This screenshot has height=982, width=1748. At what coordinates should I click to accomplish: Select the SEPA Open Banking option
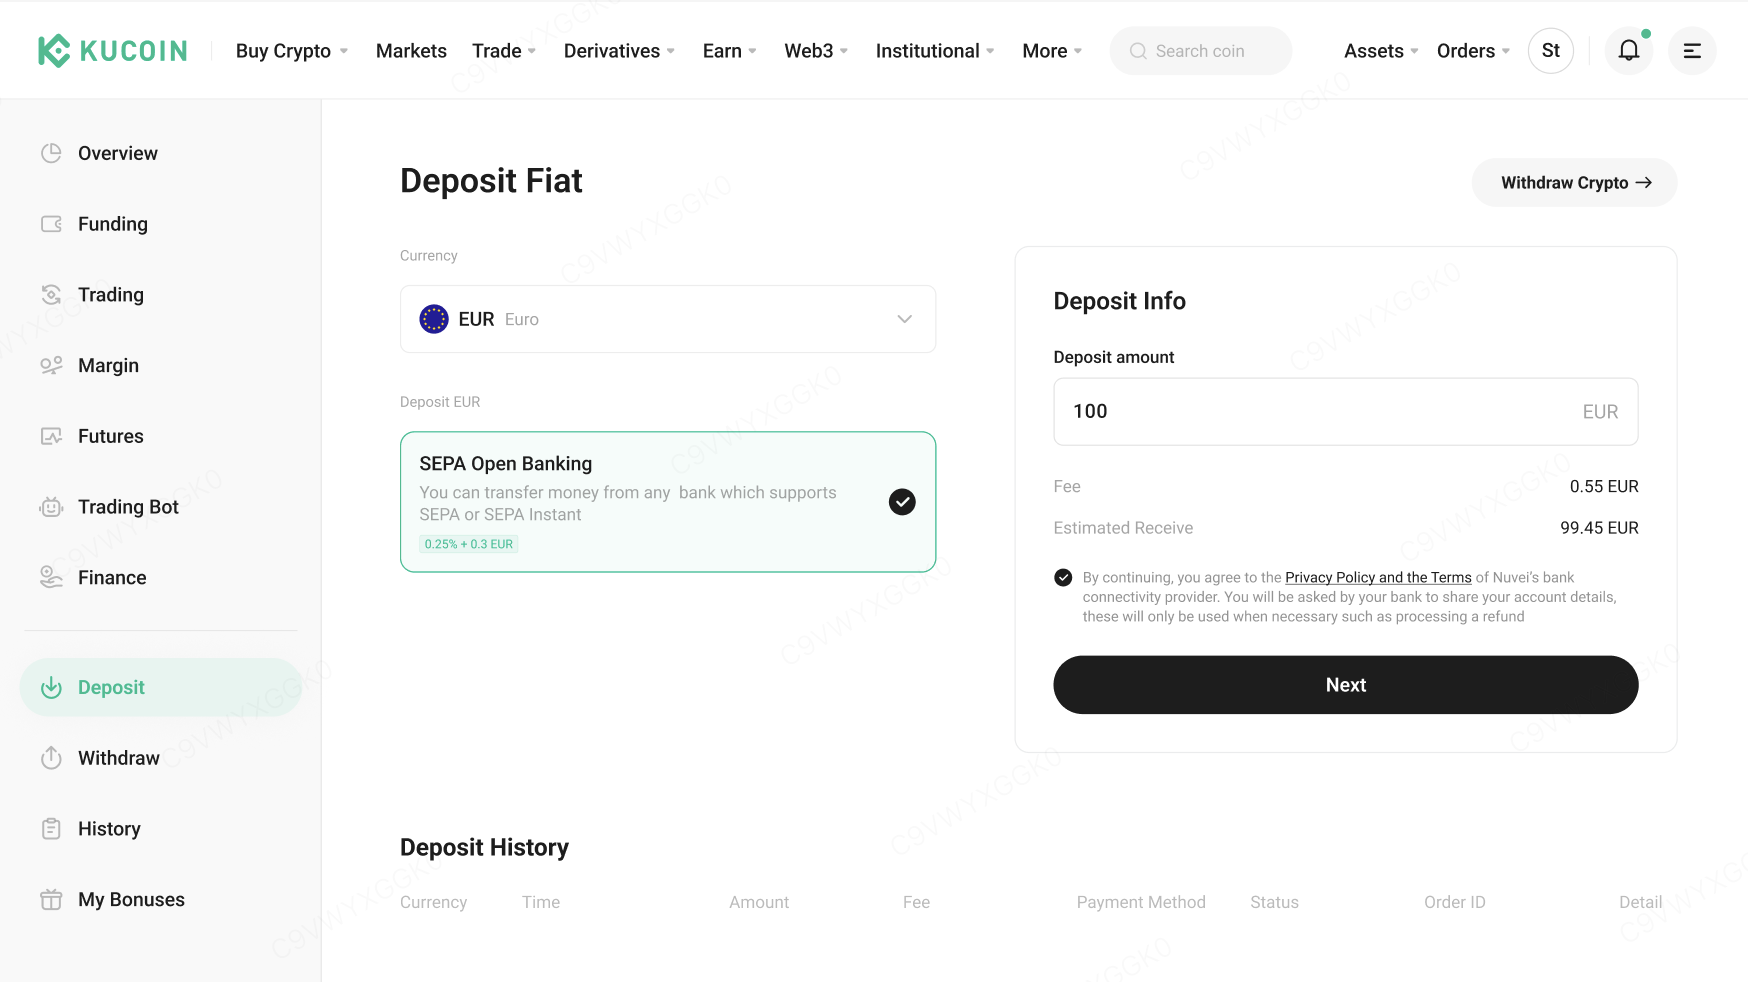667,502
